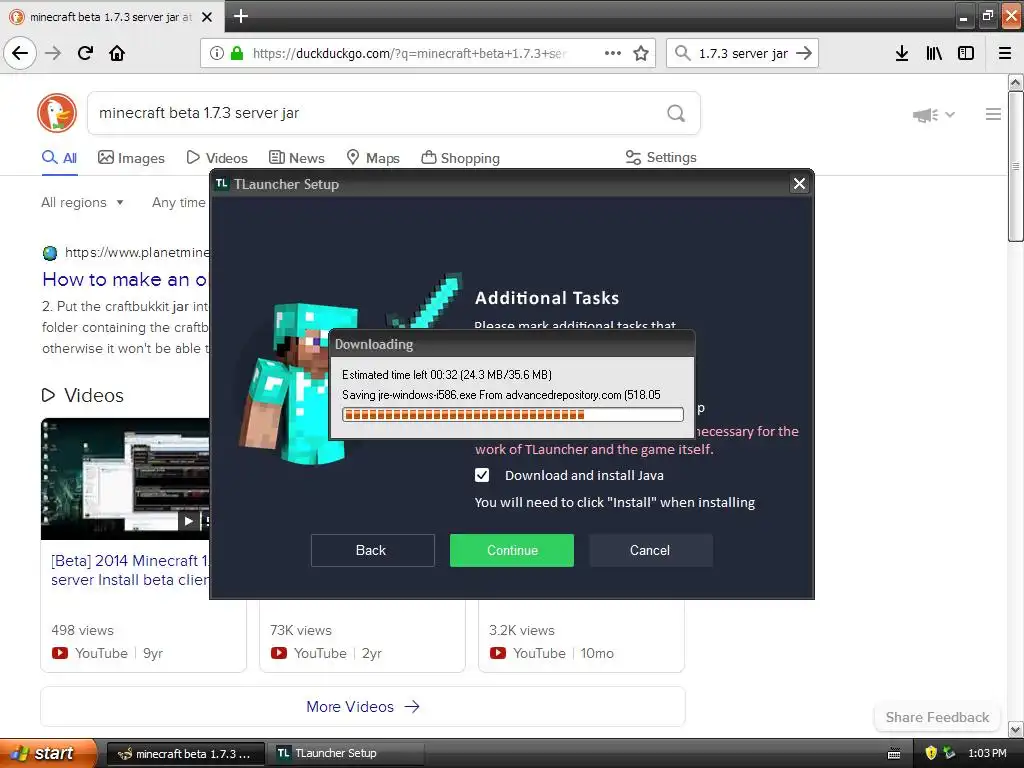
Task: Click the browser forward arrow
Action: (x=53, y=53)
